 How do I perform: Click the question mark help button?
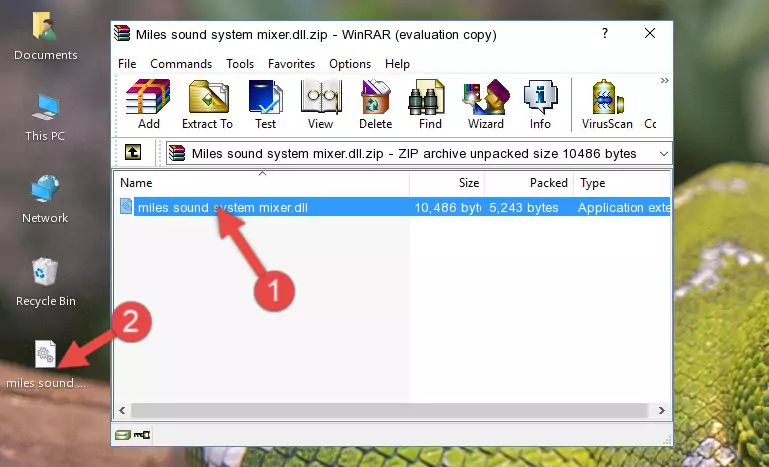pos(605,33)
